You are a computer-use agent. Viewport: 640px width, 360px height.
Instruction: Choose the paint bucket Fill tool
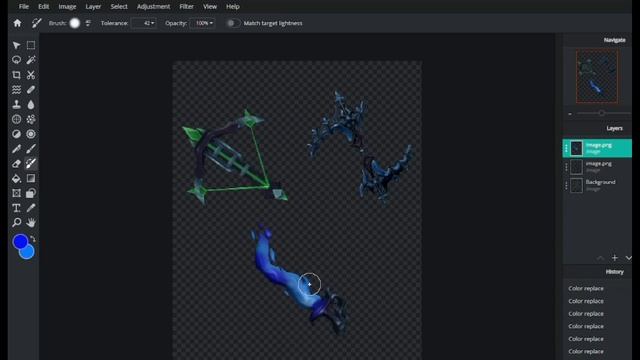coord(16,178)
